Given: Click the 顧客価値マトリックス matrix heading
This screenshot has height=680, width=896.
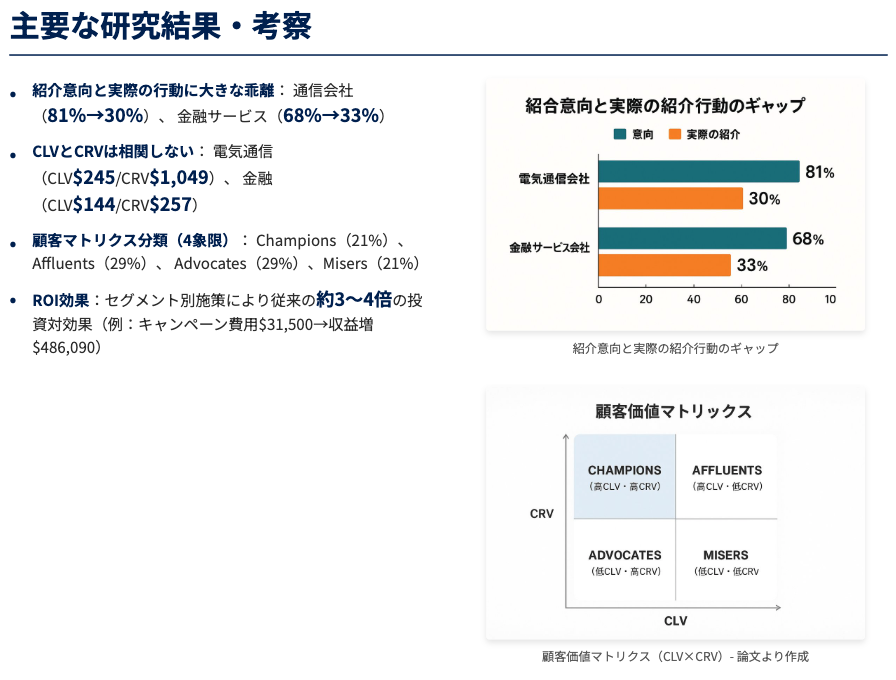Looking at the screenshot, I should [673, 411].
